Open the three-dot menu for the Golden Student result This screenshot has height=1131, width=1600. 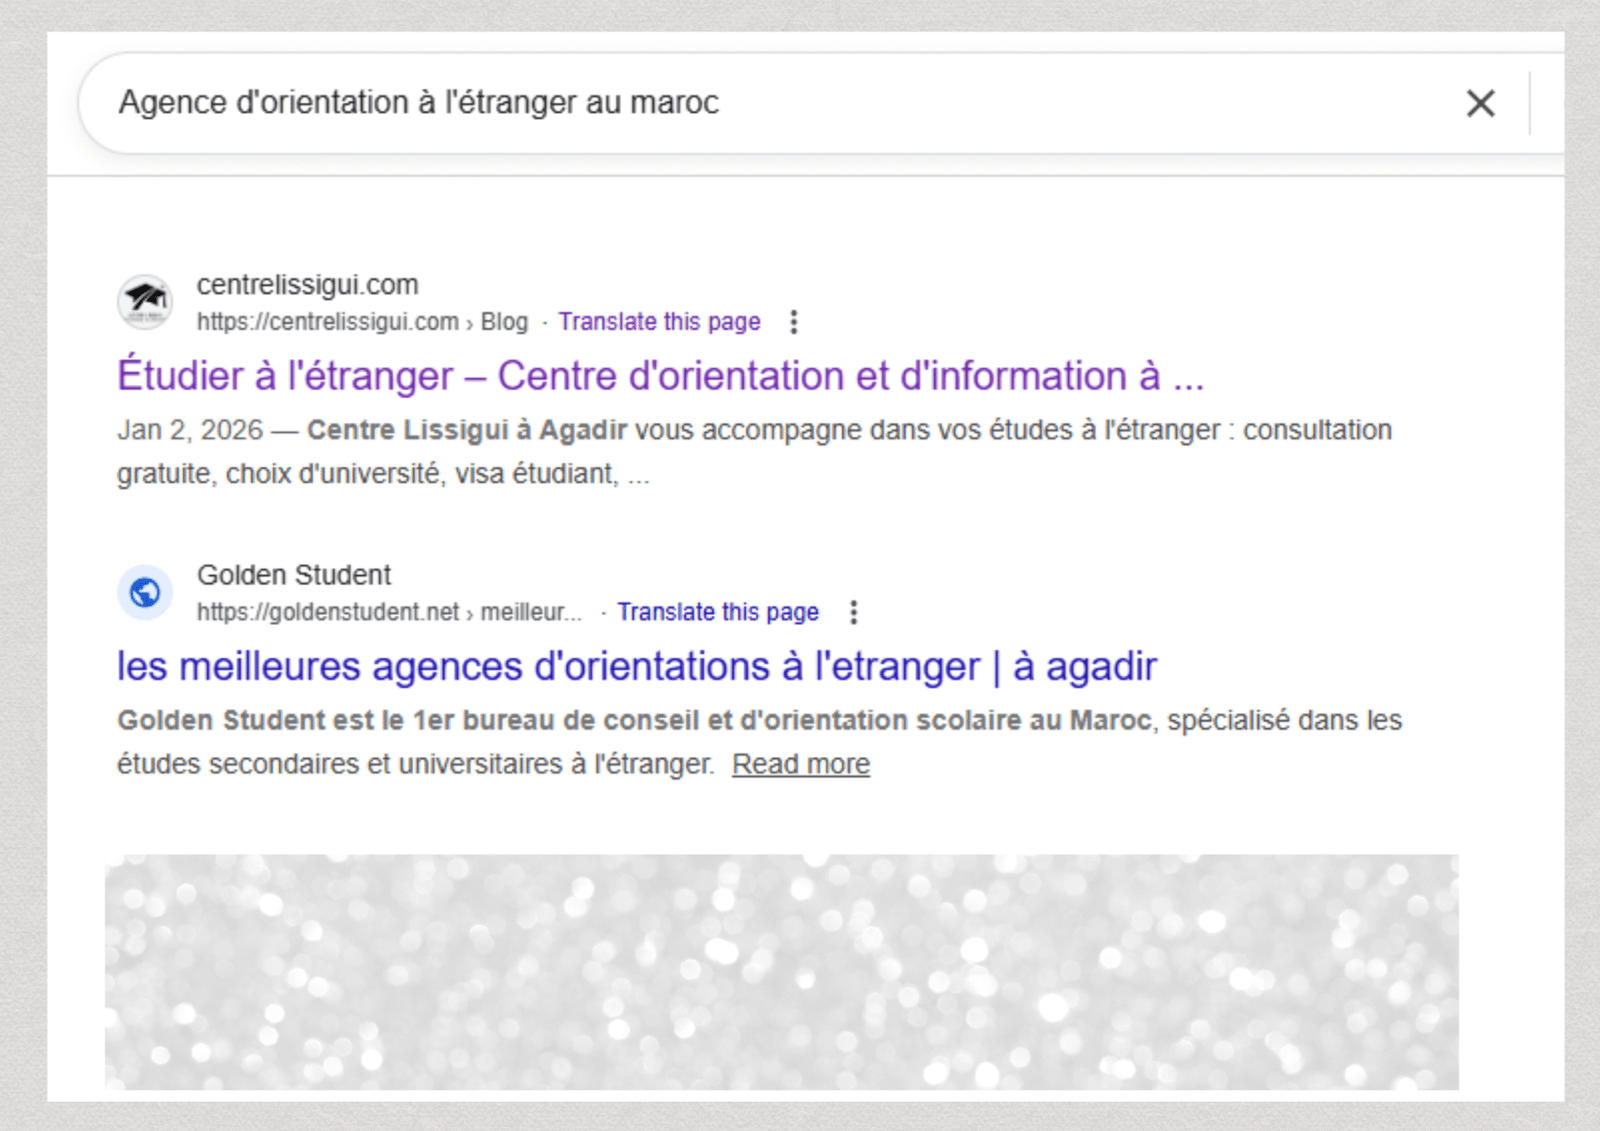(x=853, y=612)
